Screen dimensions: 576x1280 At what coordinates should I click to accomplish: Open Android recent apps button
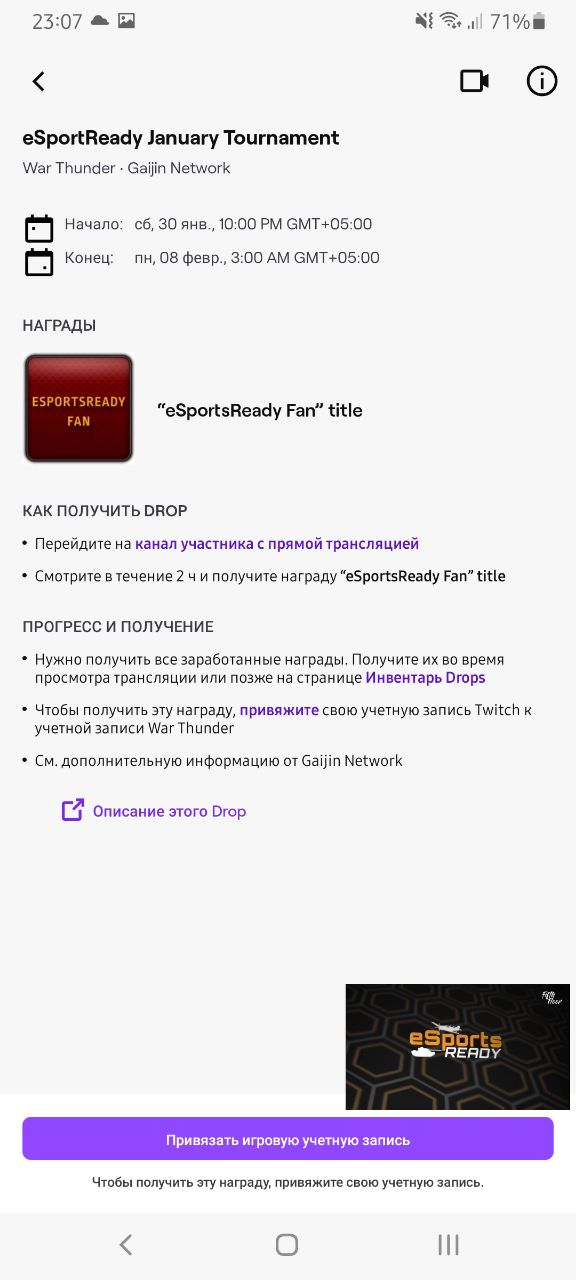(x=448, y=1244)
